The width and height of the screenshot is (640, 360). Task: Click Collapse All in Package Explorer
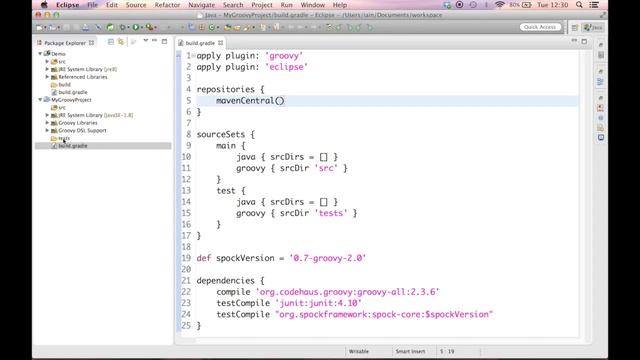tap(111, 42)
